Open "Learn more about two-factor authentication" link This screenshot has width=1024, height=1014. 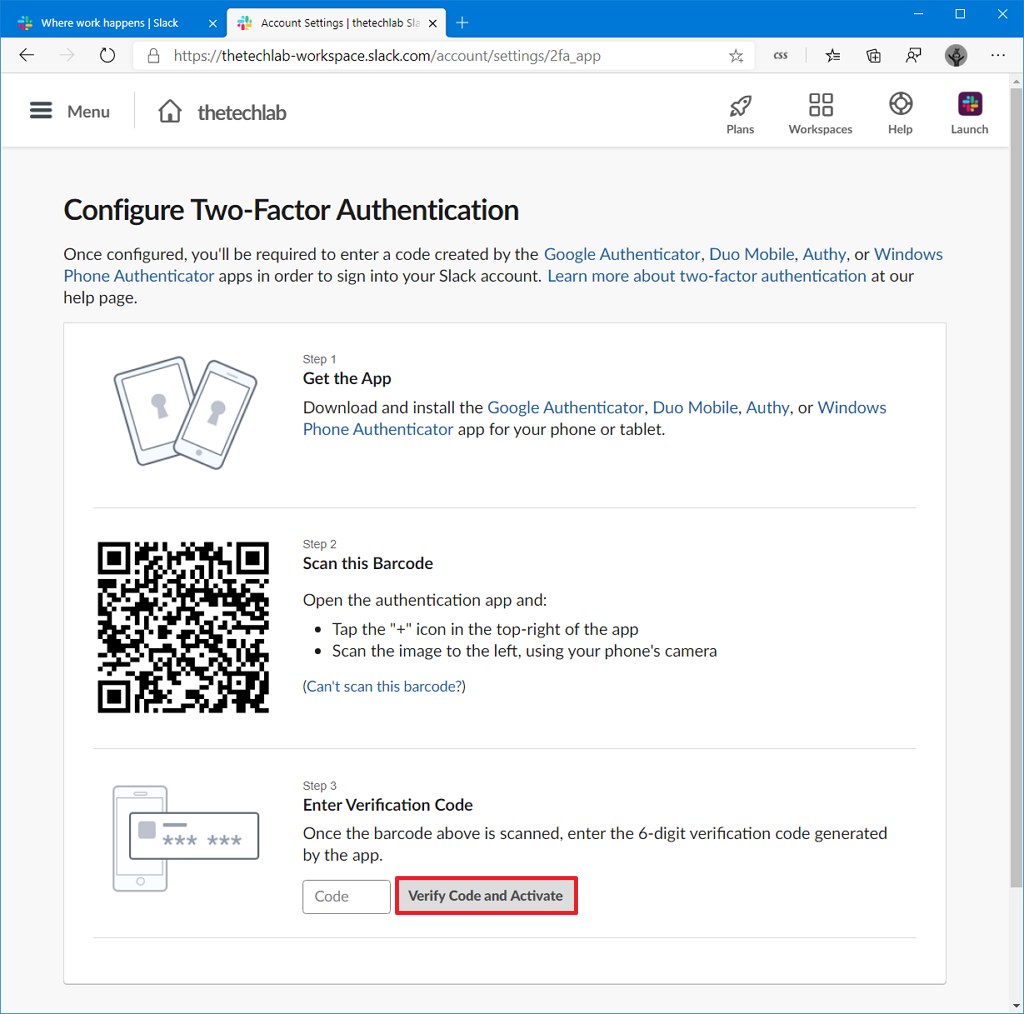706,276
